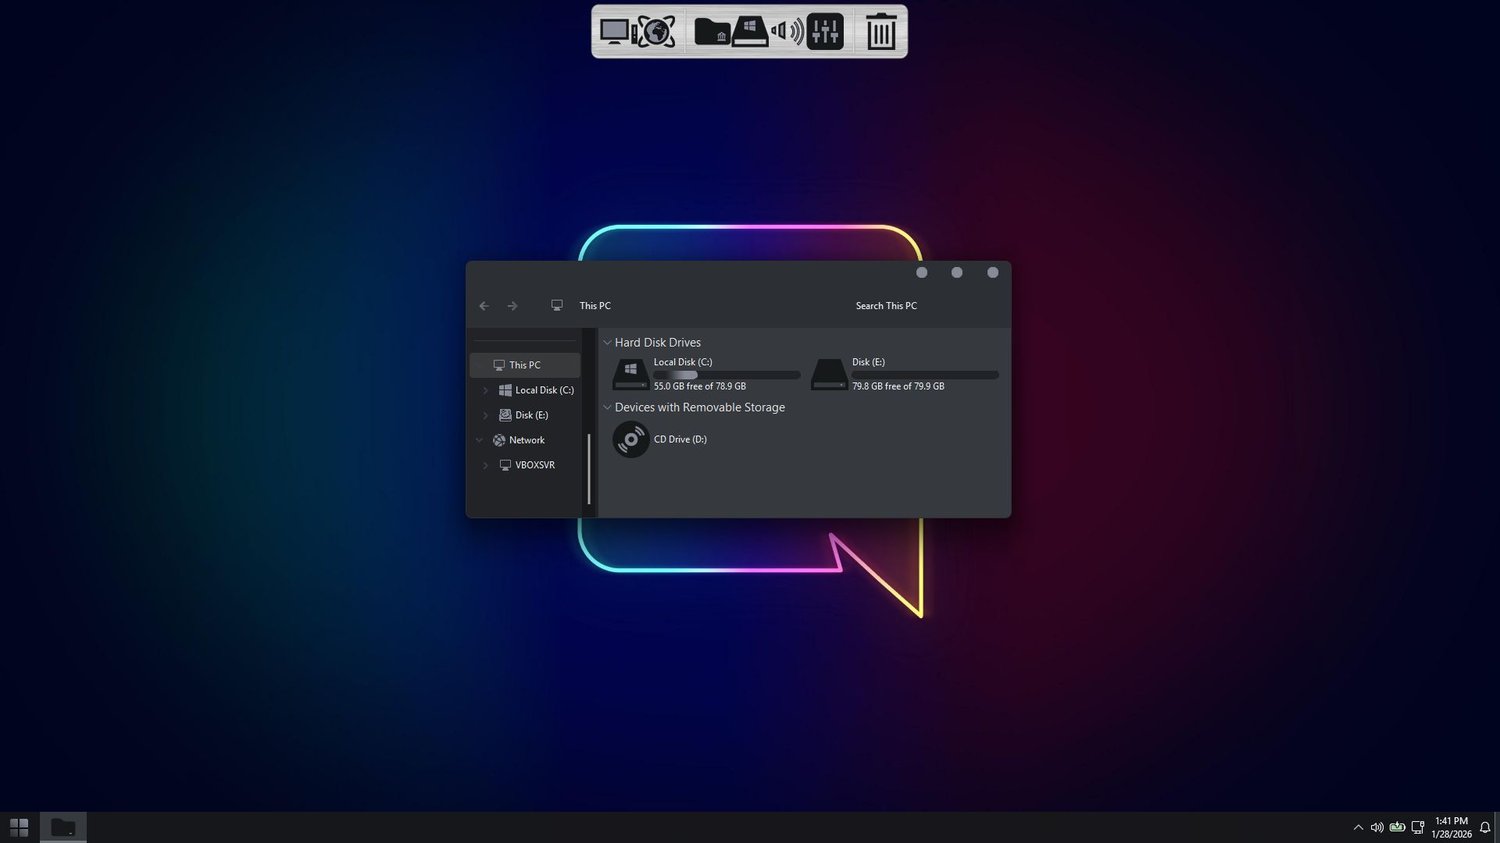Open the computer icon in the dock
Viewport: 1500px width, 843px height.
615,31
